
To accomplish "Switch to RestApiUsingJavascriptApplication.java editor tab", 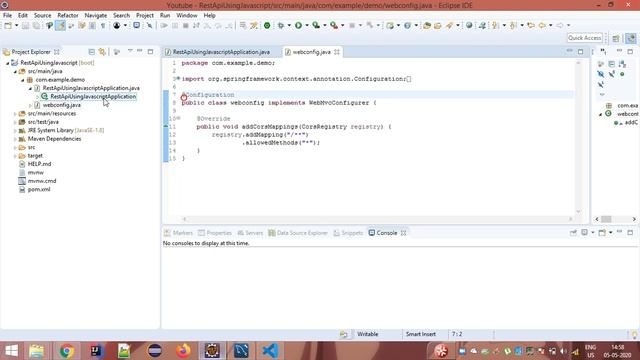I will [221, 52].
